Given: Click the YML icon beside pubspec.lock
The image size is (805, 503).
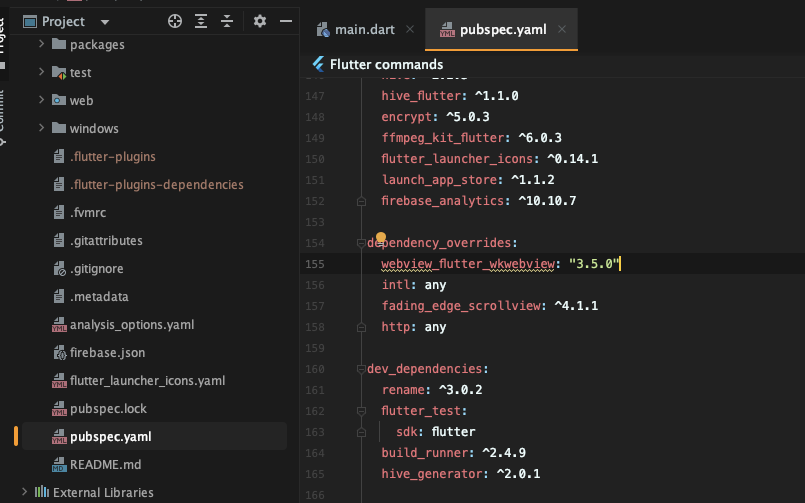Looking at the screenshot, I should click(x=59, y=409).
